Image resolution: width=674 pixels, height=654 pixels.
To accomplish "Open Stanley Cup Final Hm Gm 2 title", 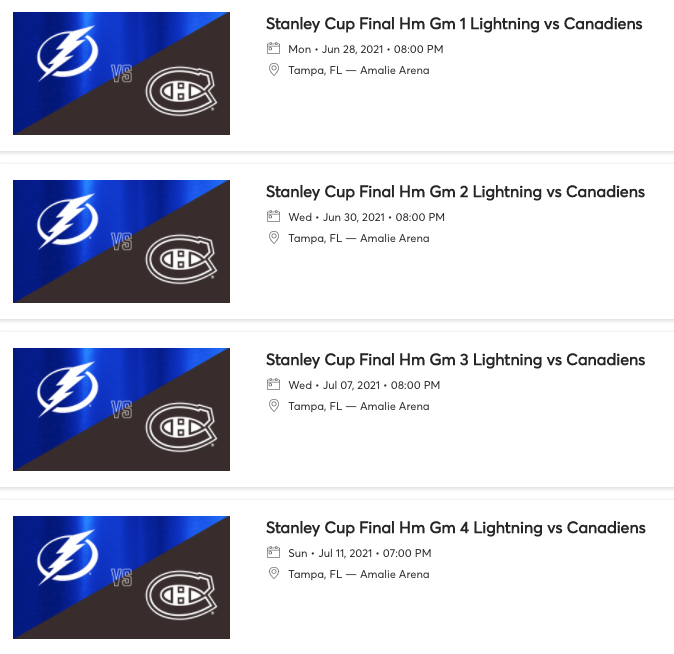I will coord(455,192).
